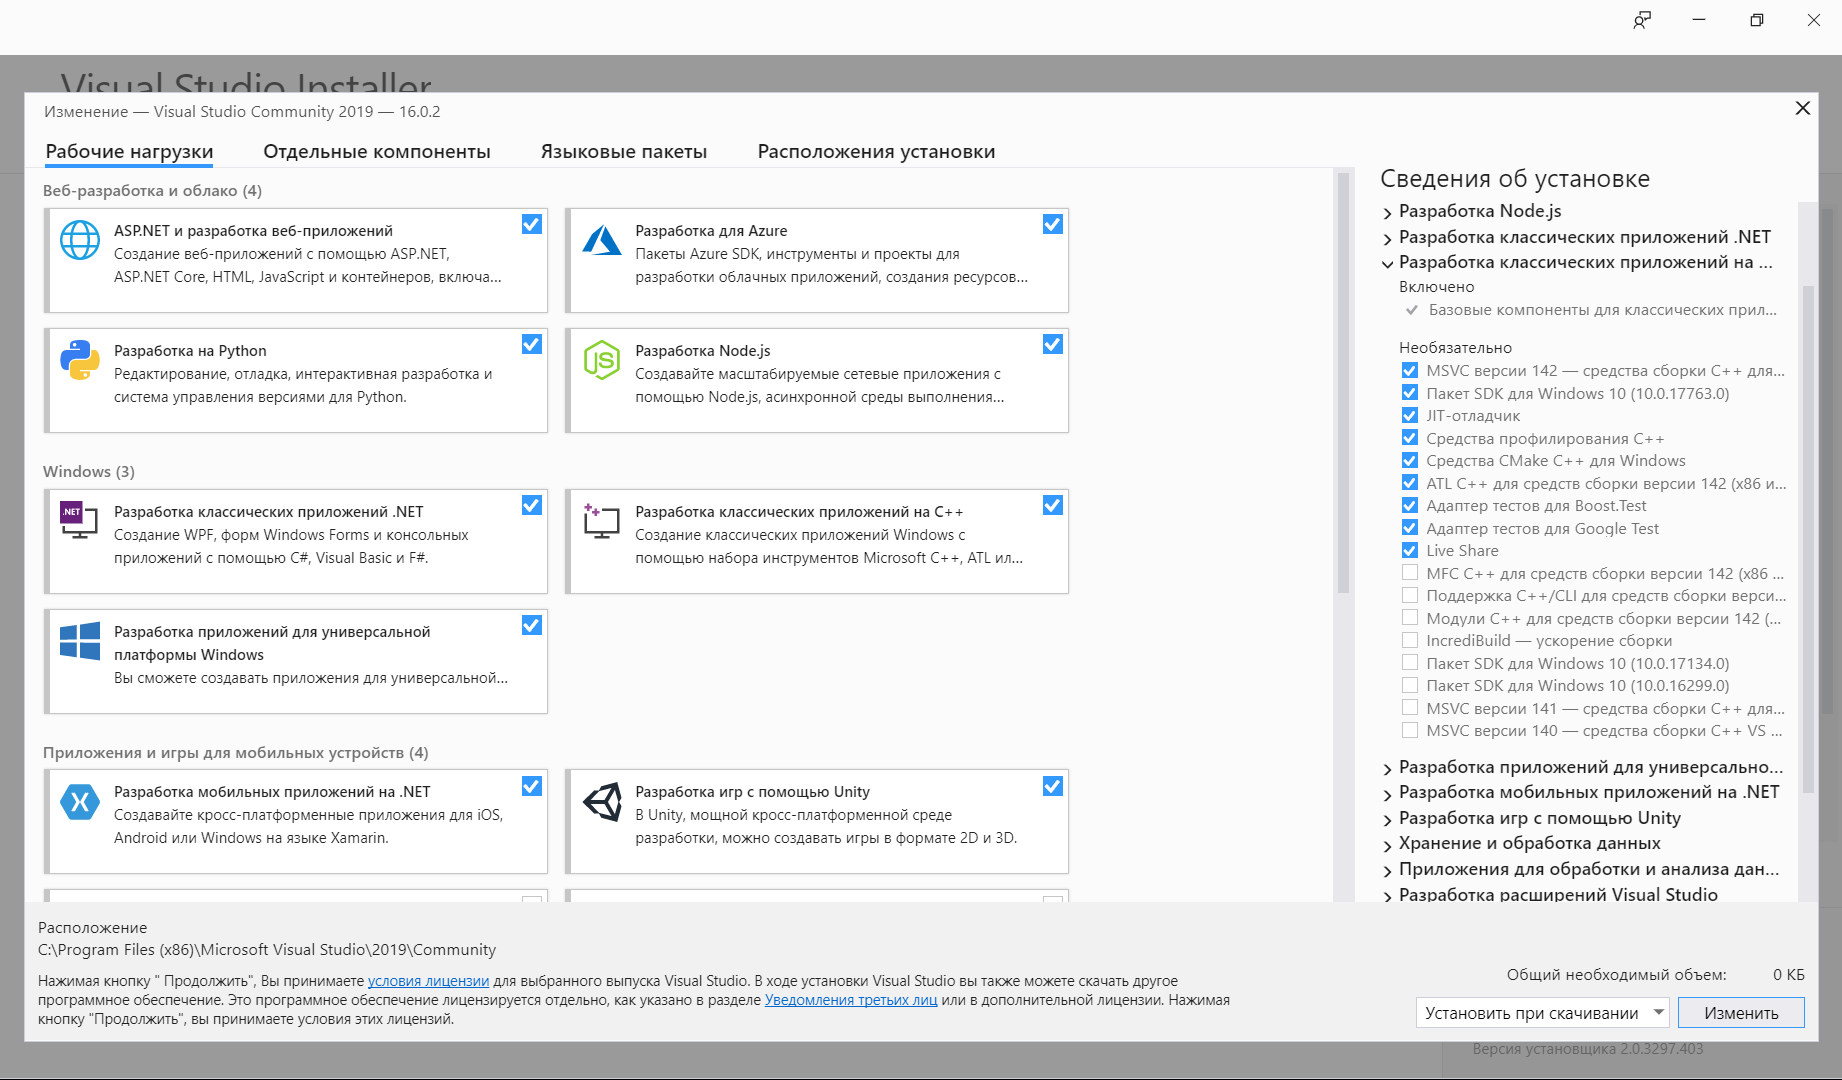Uncheck Средства CMake C++ для Windows
This screenshot has height=1080, width=1842.
[x=1410, y=460]
